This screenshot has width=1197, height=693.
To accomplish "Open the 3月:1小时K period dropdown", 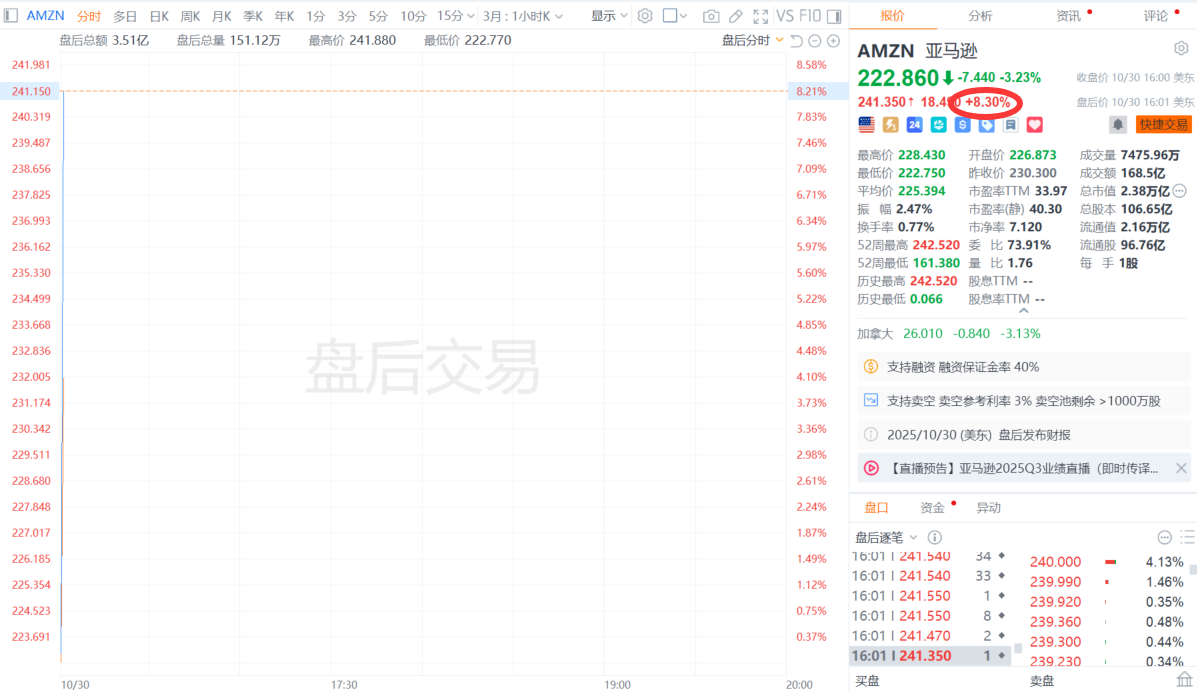I will pos(522,16).
